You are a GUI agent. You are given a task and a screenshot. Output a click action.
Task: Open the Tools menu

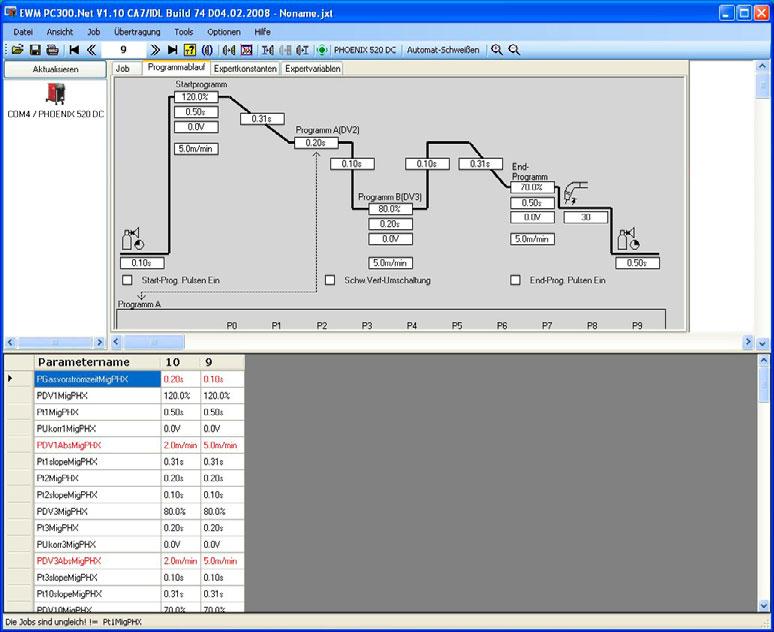(x=184, y=32)
